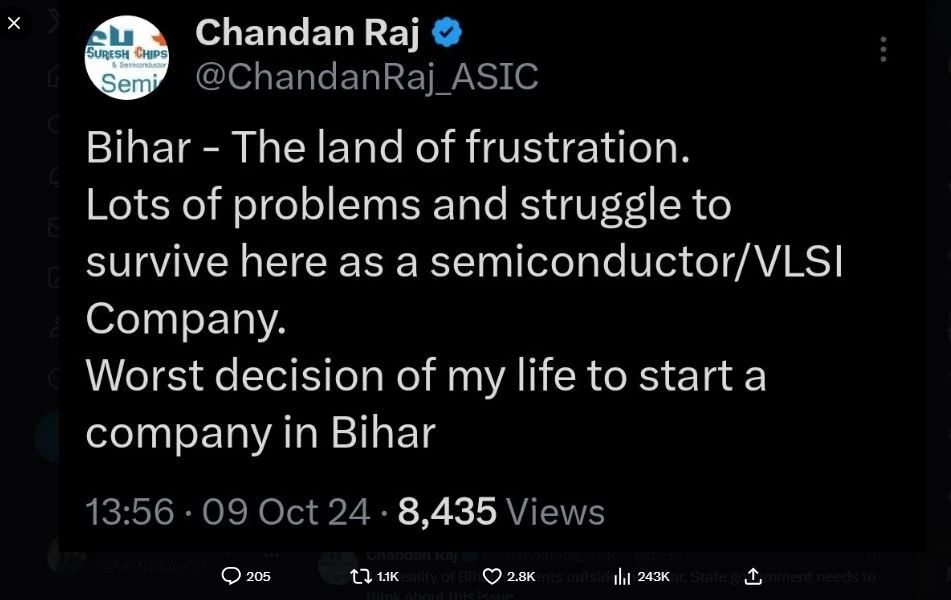Click the reply speech bubble icon
This screenshot has width=951, height=600.
point(231,576)
